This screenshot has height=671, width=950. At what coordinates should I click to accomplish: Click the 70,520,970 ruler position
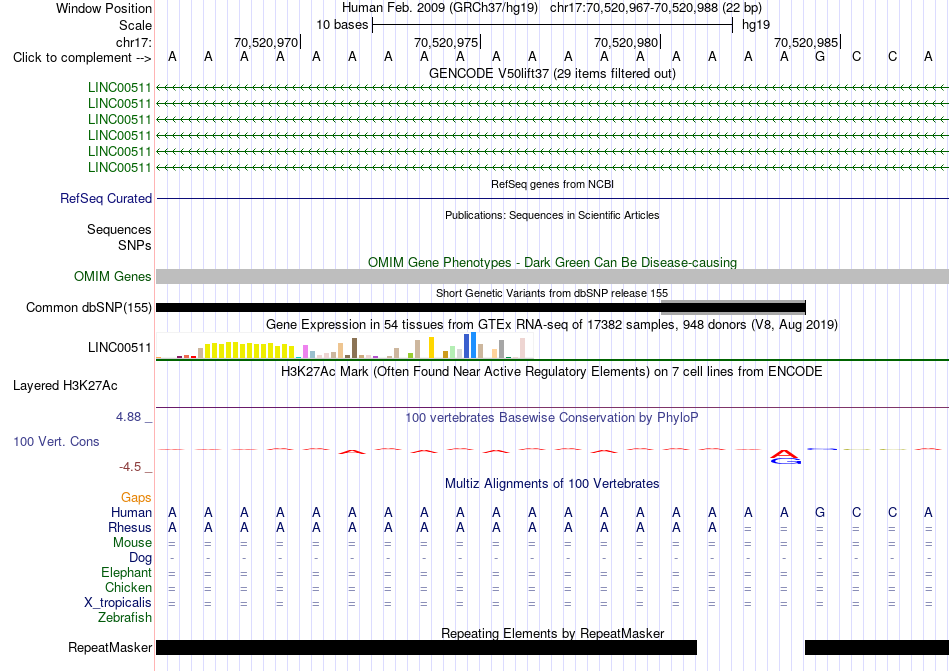(x=267, y=42)
